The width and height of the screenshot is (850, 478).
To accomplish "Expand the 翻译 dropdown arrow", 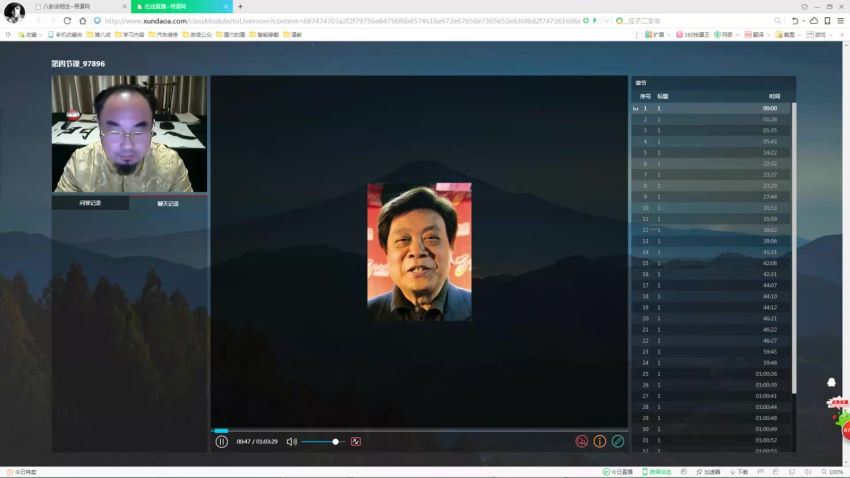I will click(x=768, y=35).
